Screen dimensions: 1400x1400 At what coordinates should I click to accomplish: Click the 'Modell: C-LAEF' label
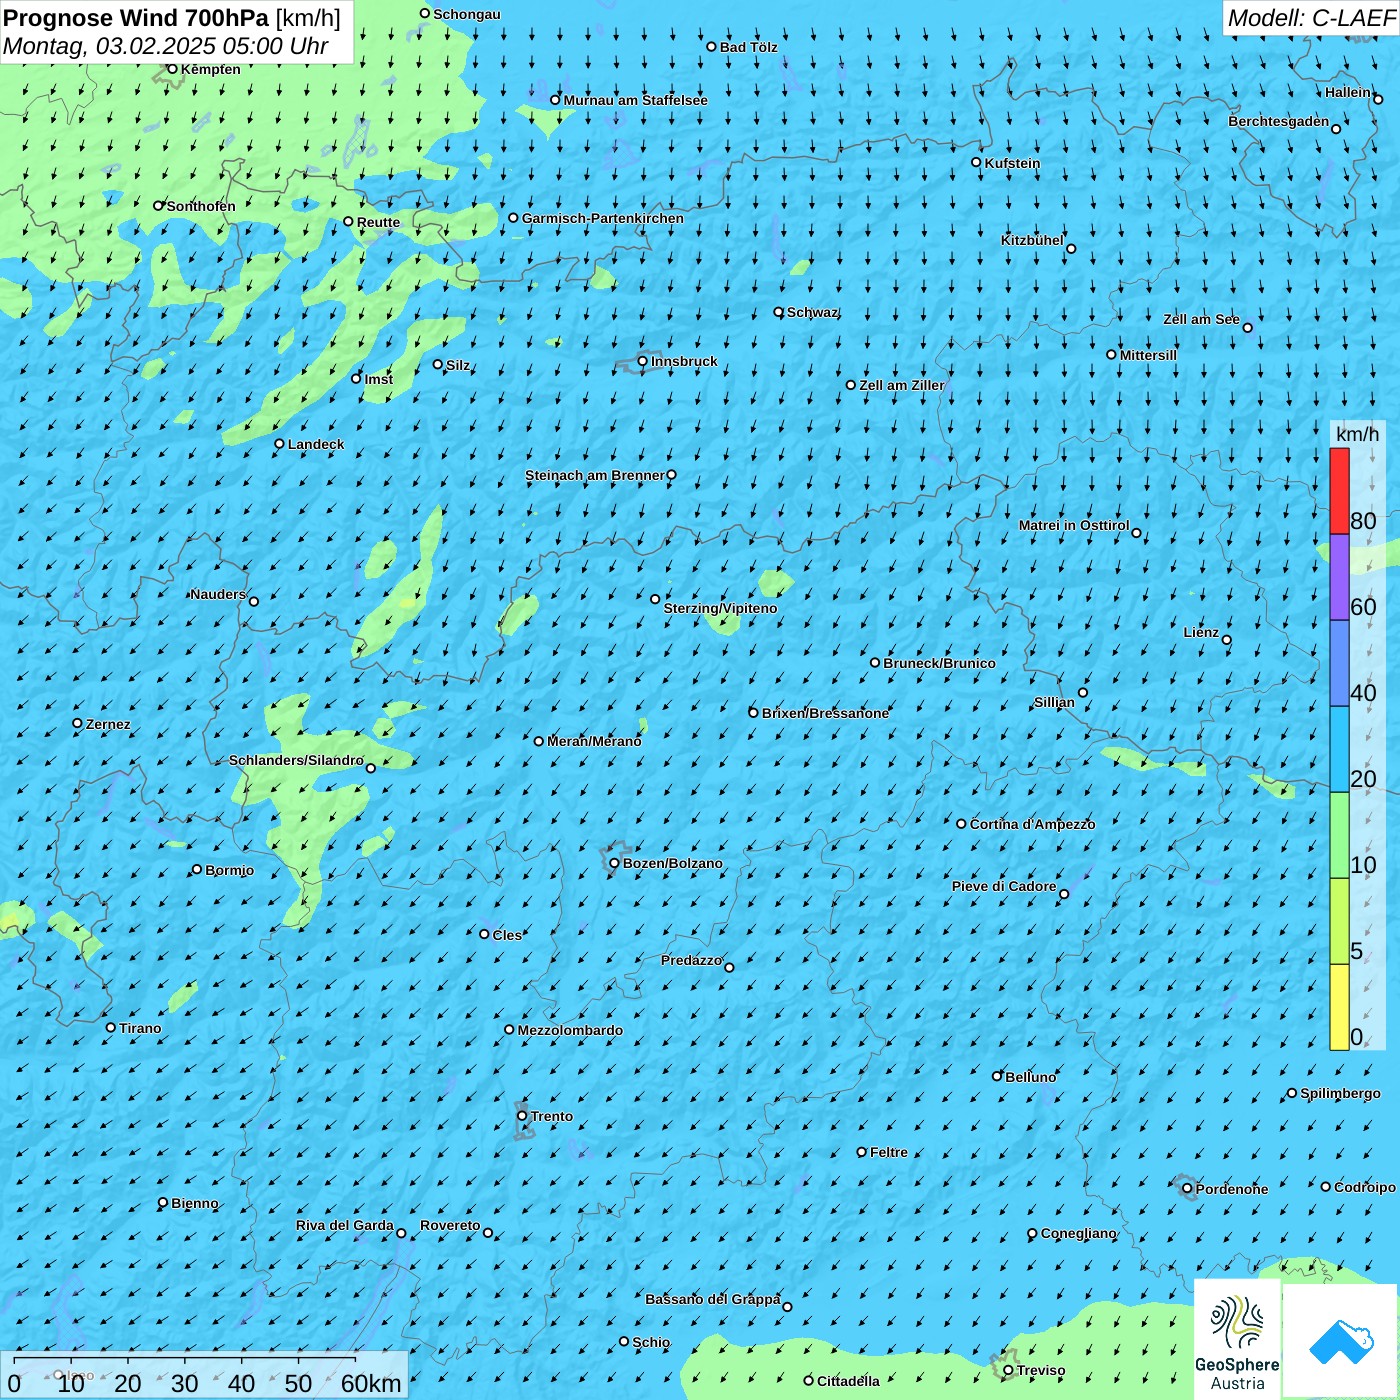(1311, 18)
